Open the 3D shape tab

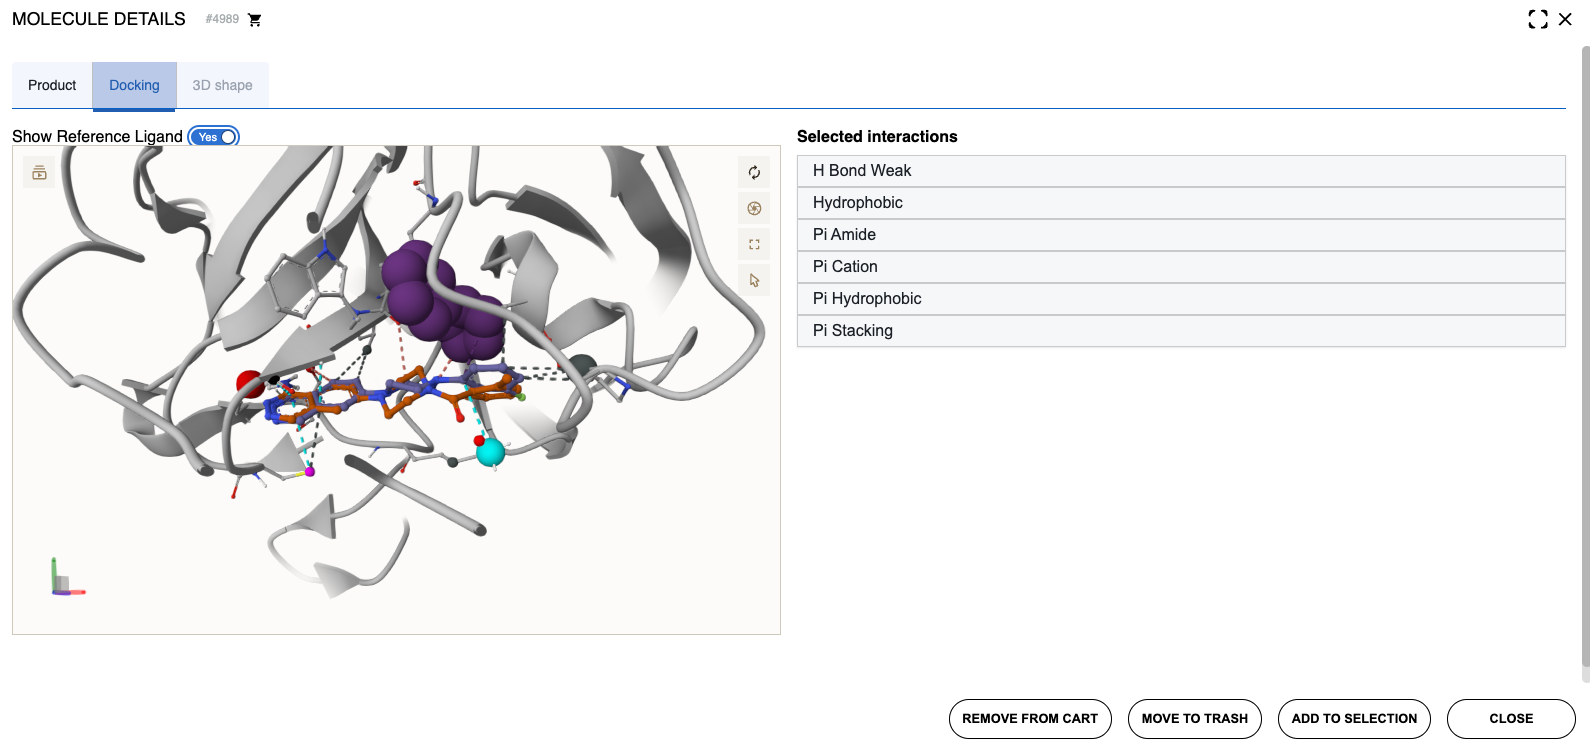222,86
